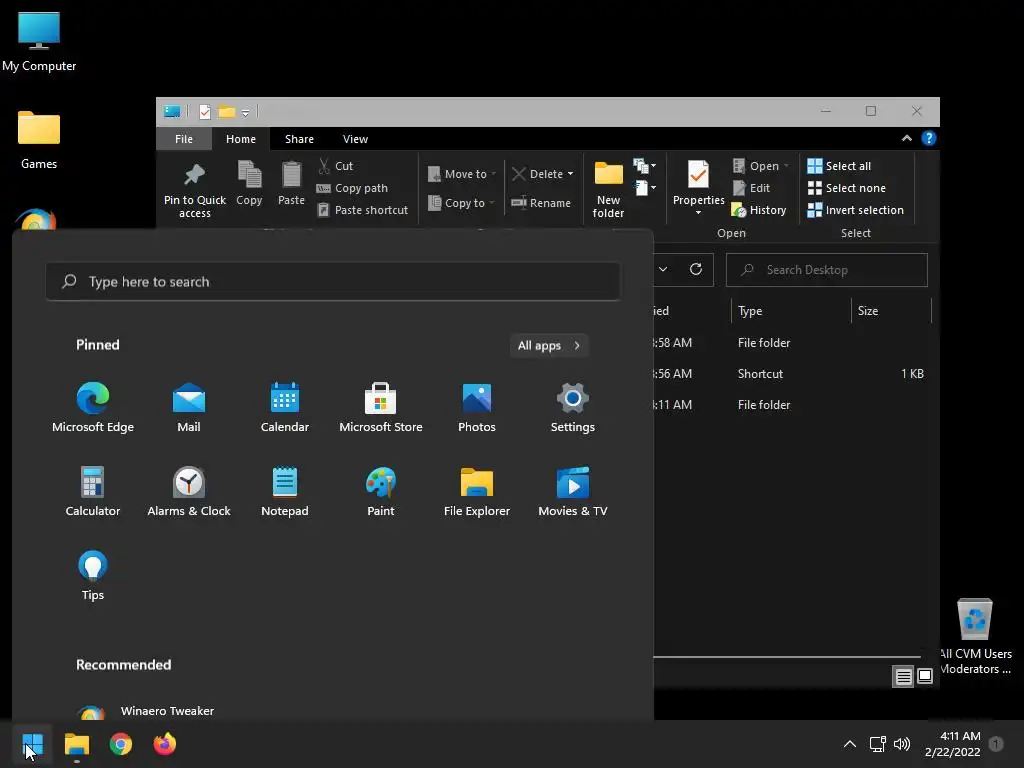Click the Copy ribbon button
The width and height of the screenshot is (1024, 768).
click(x=249, y=184)
